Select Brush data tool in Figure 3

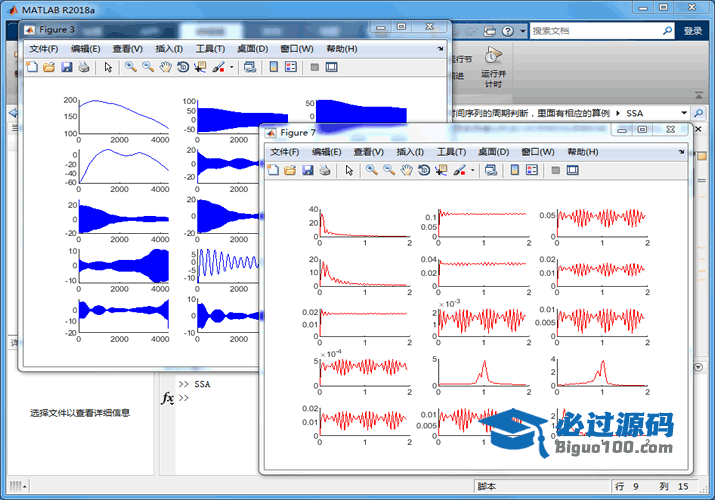point(218,67)
